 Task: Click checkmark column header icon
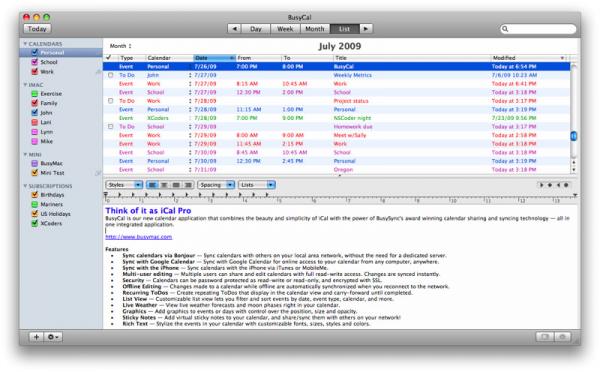(x=109, y=57)
